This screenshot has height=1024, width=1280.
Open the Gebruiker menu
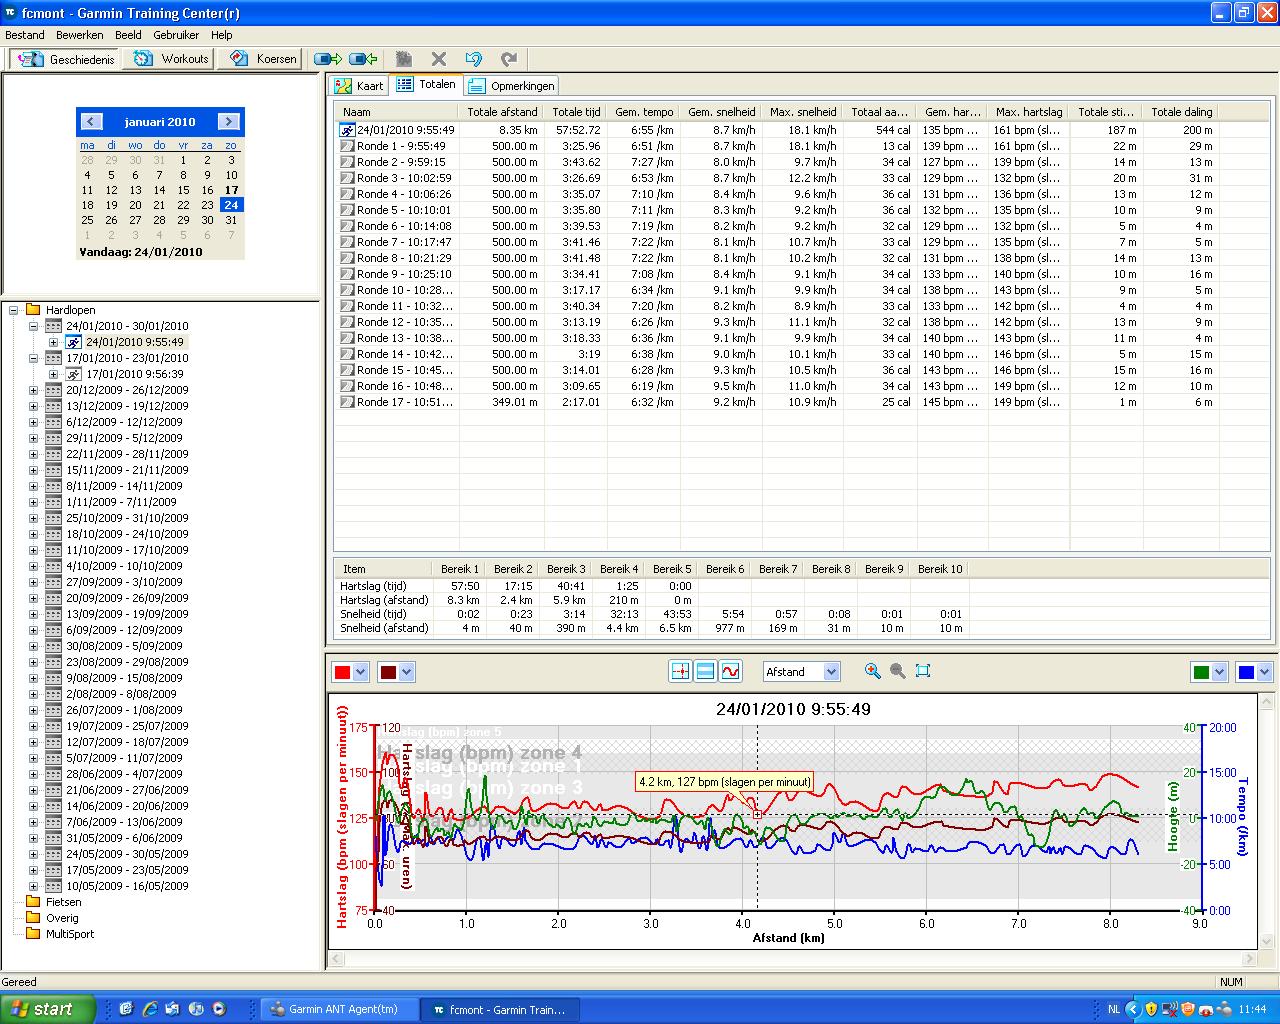click(176, 35)
